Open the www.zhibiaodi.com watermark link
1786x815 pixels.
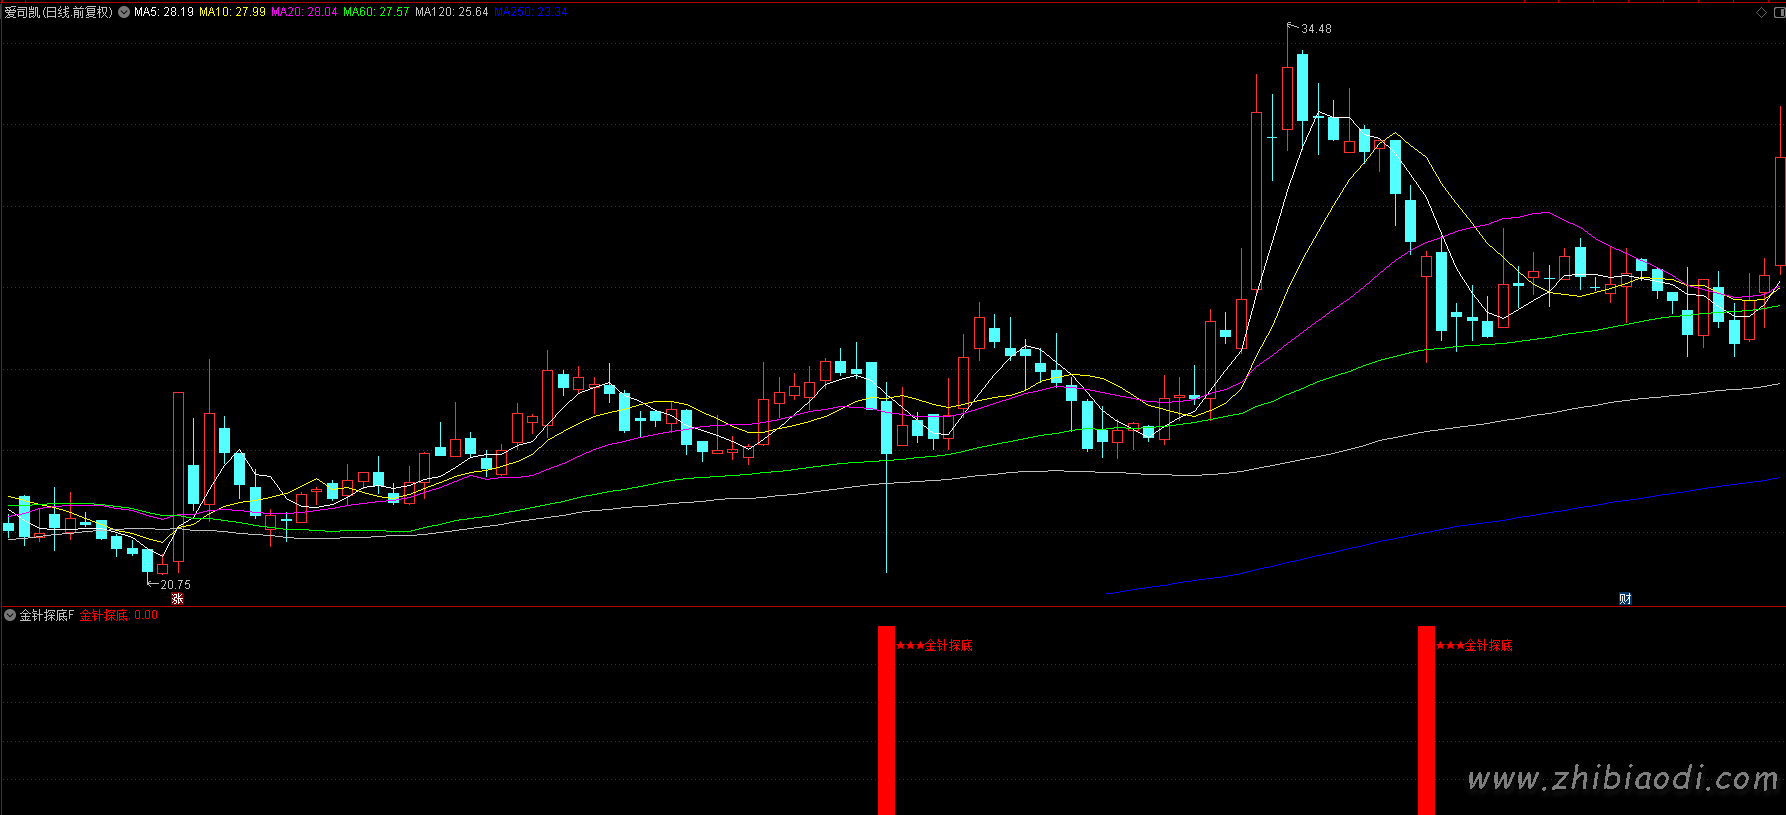click(x=1621, y=778)
